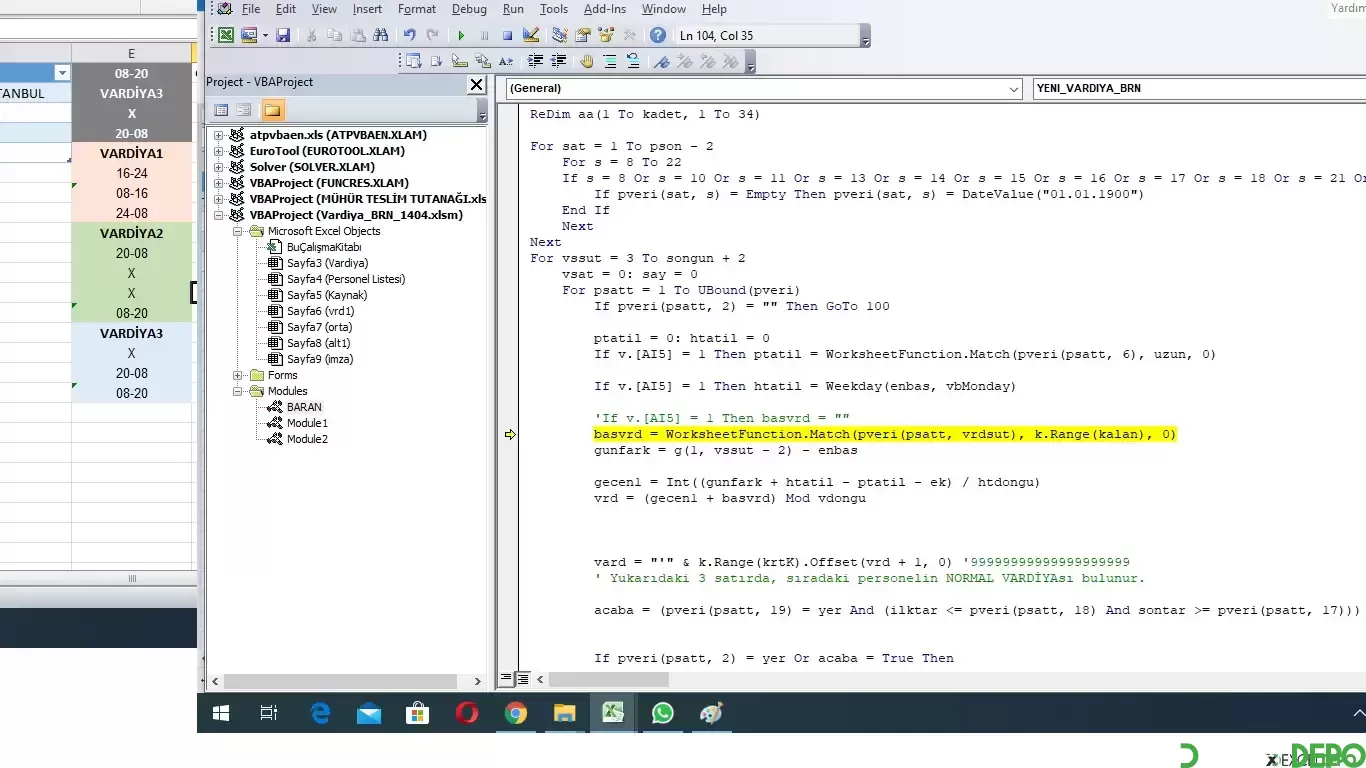Click View Object icon in Project panel

point(243,110)
